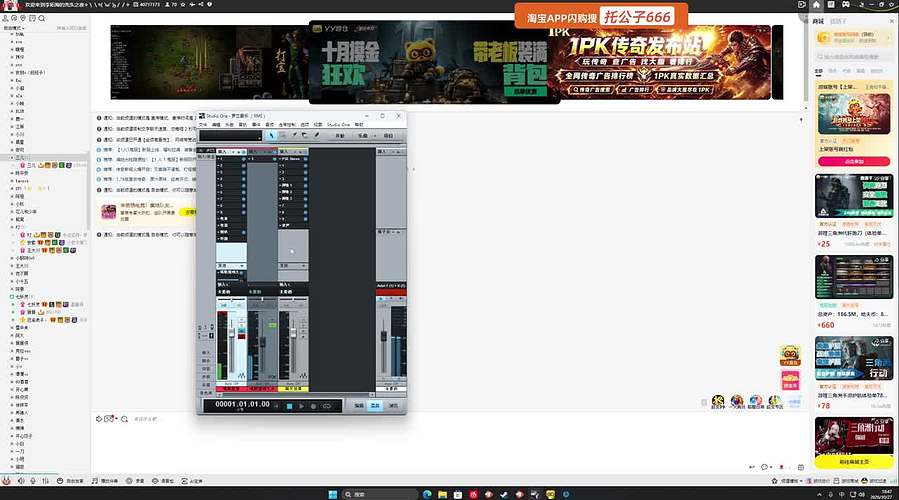Toggle top insert power on third mixer channel
The image size is (899, 500).
306,159
